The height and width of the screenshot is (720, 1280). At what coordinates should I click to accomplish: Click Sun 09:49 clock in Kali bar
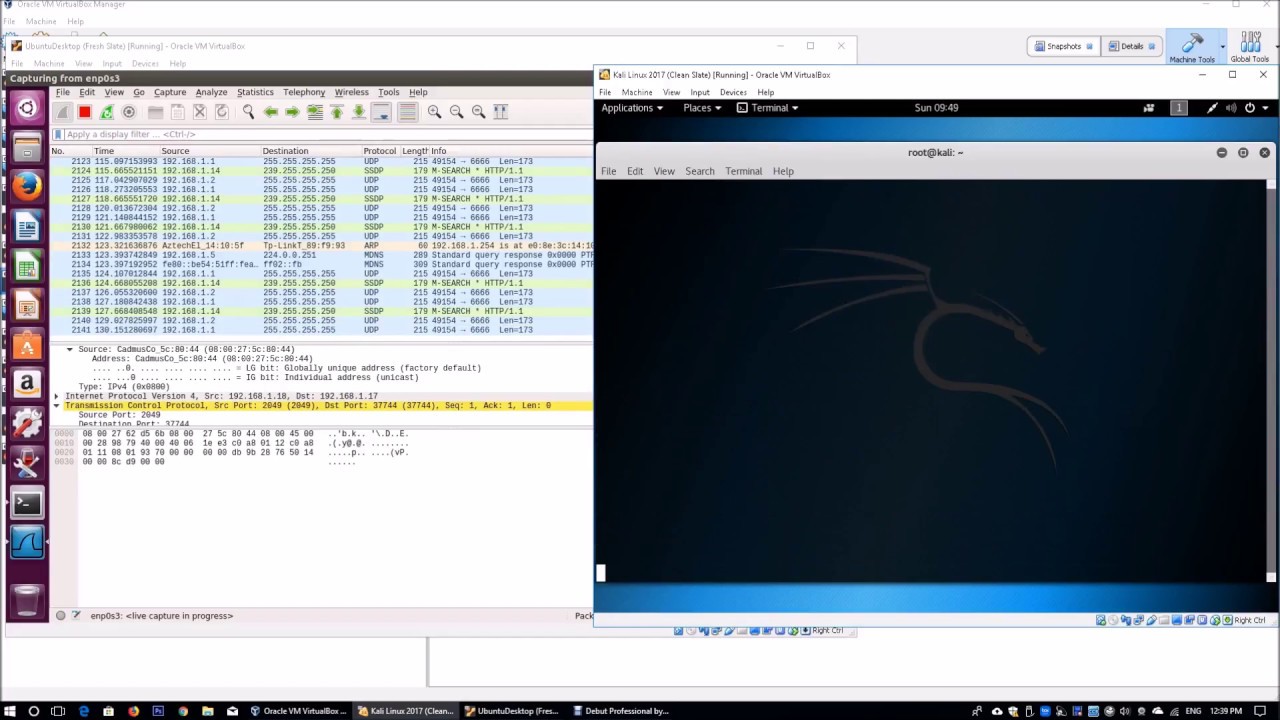pos(936,108)
